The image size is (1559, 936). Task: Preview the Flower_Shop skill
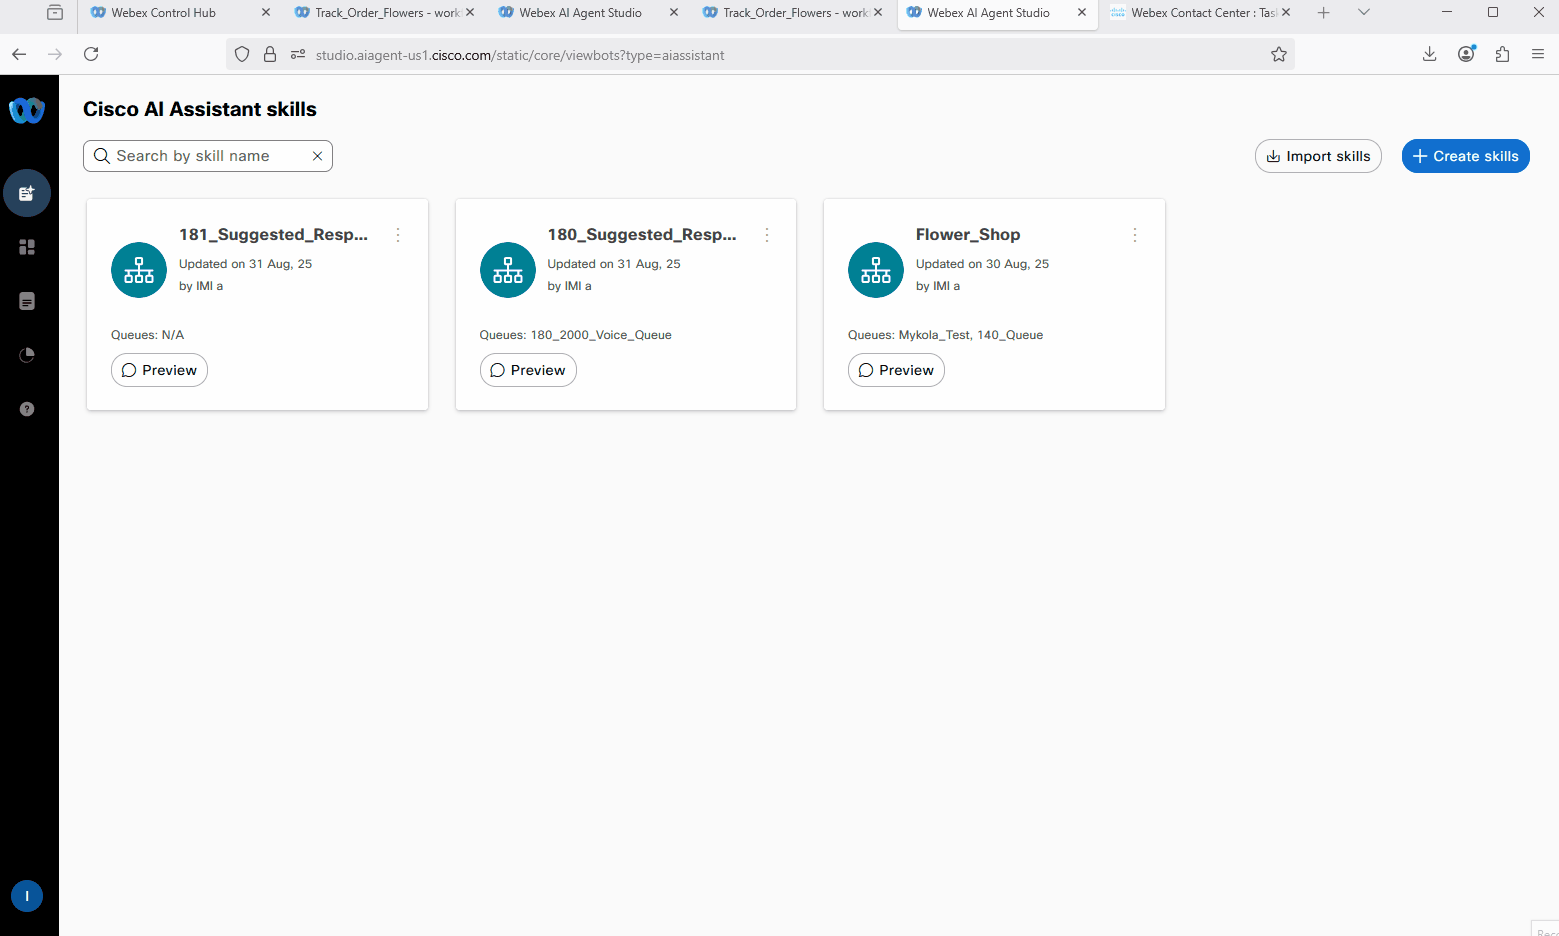click(x=896, y=370)
